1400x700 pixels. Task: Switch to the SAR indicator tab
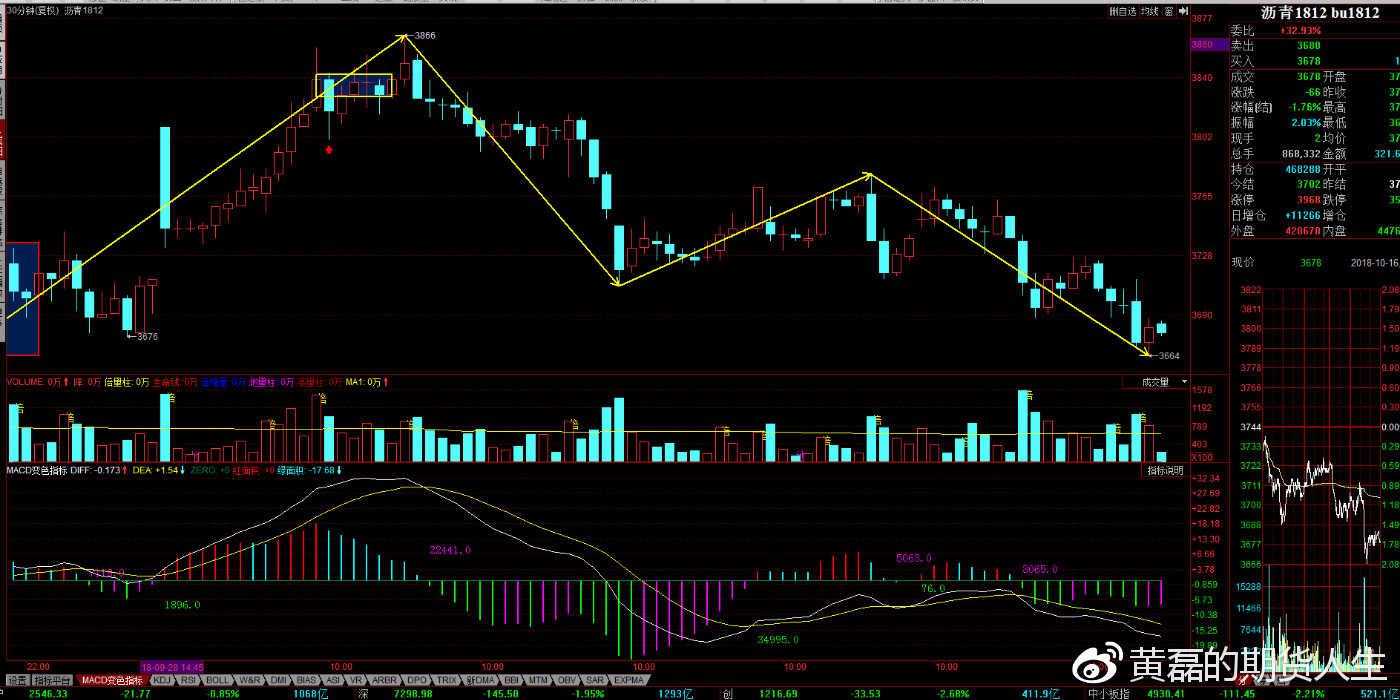coord(595,680)
